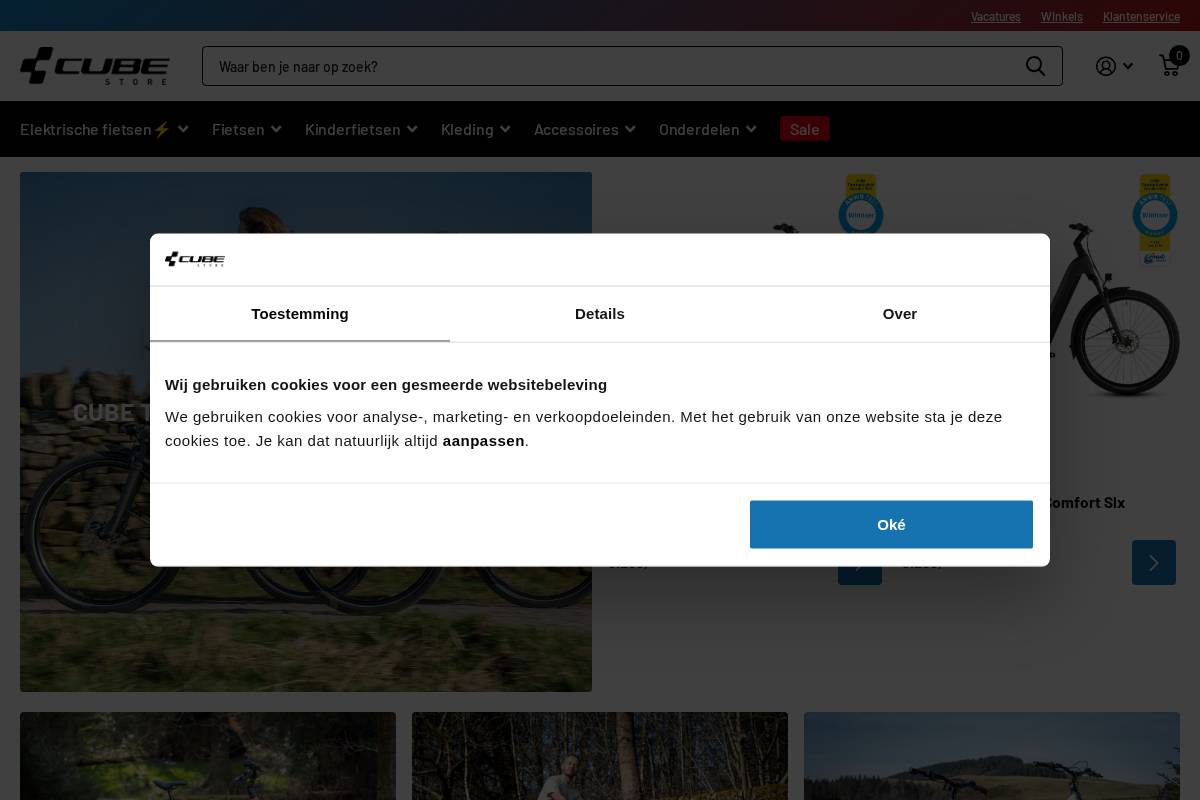Click the award badge above the Comfort Slx bike
This screenshot has height=800, width=1200.
click(1155, 215)
